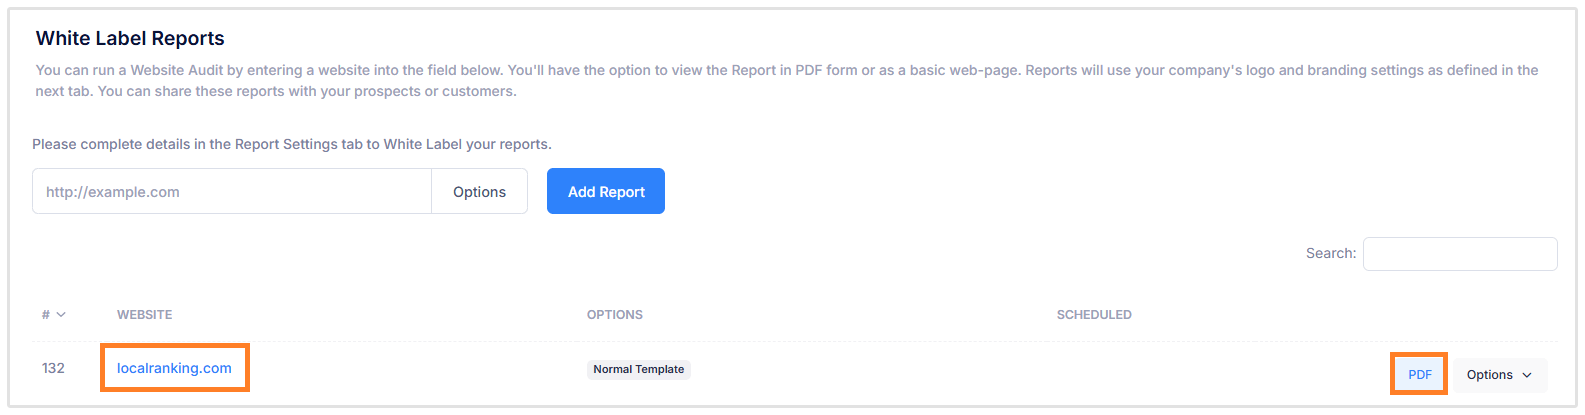This screenshot has height=415, width=1585.
Task: Focus the http://example.com URL field
Action: click(232, 192)
